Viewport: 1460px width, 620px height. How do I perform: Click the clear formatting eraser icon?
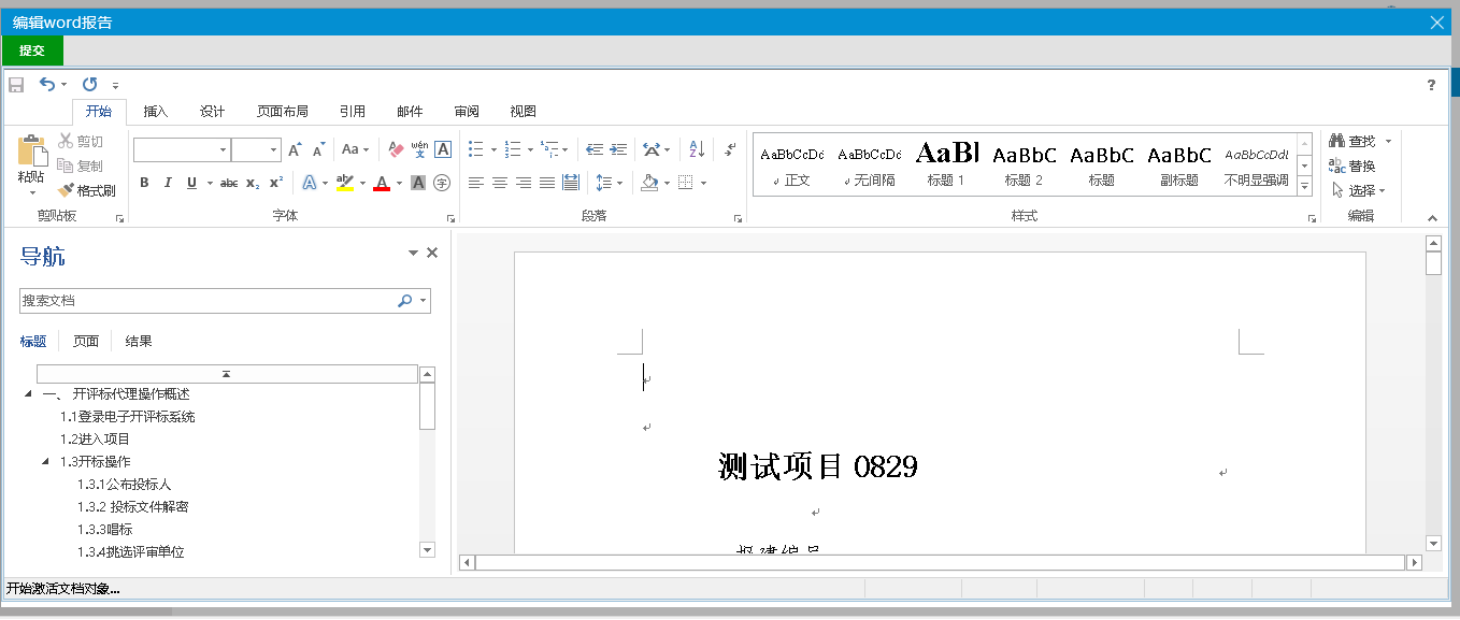coord(395,150)
